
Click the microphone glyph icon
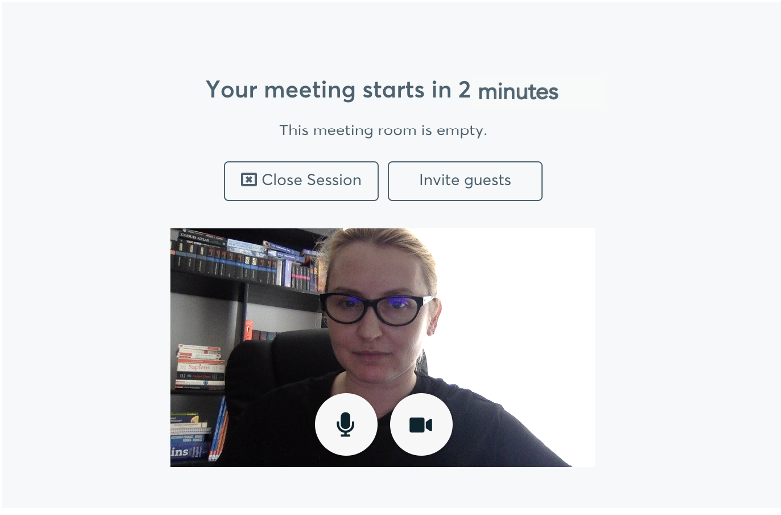pyautogui.click(x=346, y=424)
